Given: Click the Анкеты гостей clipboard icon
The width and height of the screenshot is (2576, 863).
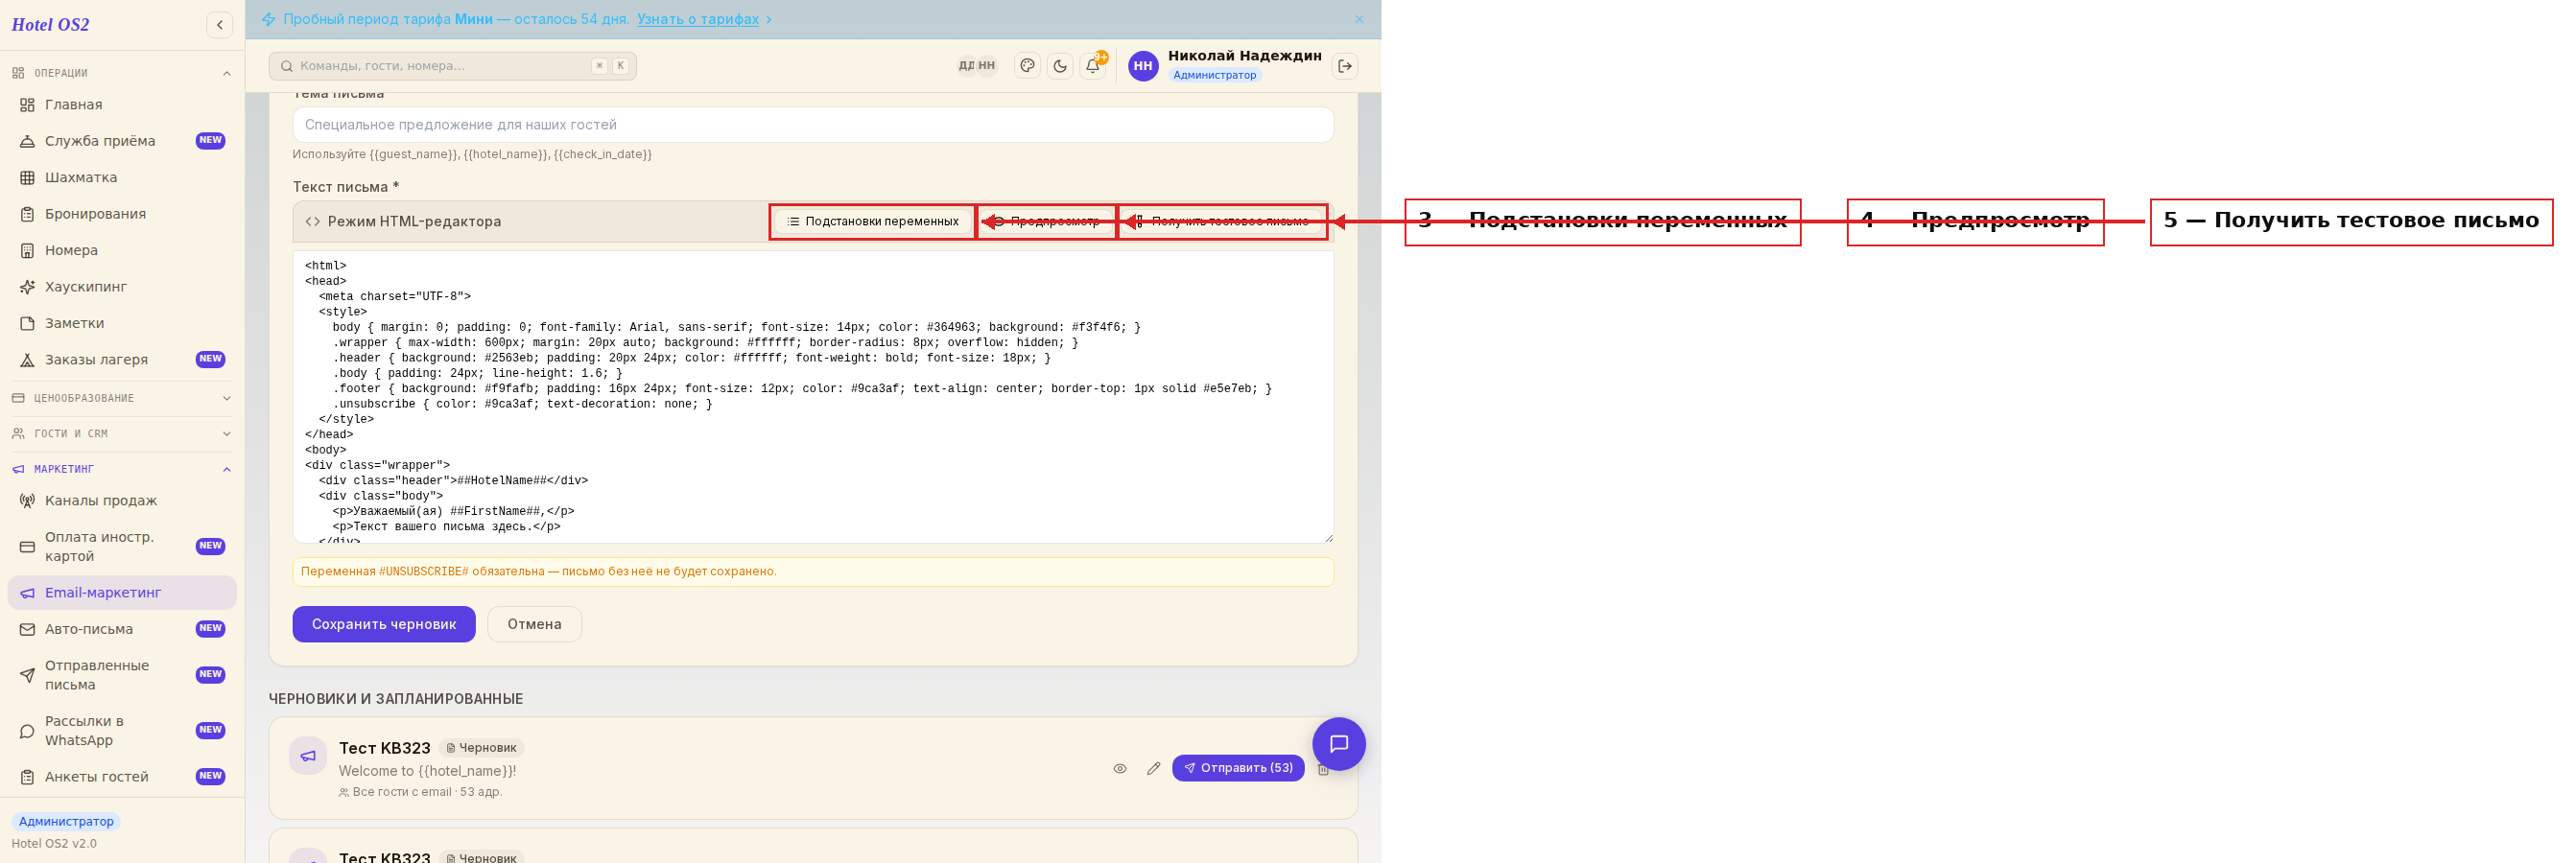Looking at the screenshot, I should [27, 777].
